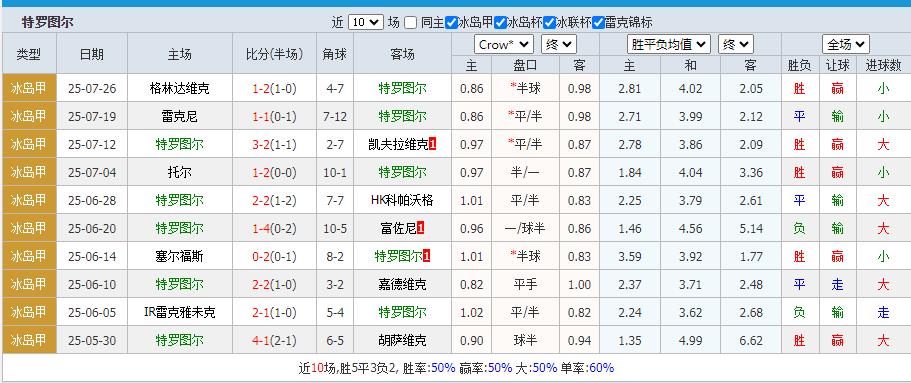Click the 富佐尼 away team link
The image size is (911, 383).
click(x=399, y=228)
